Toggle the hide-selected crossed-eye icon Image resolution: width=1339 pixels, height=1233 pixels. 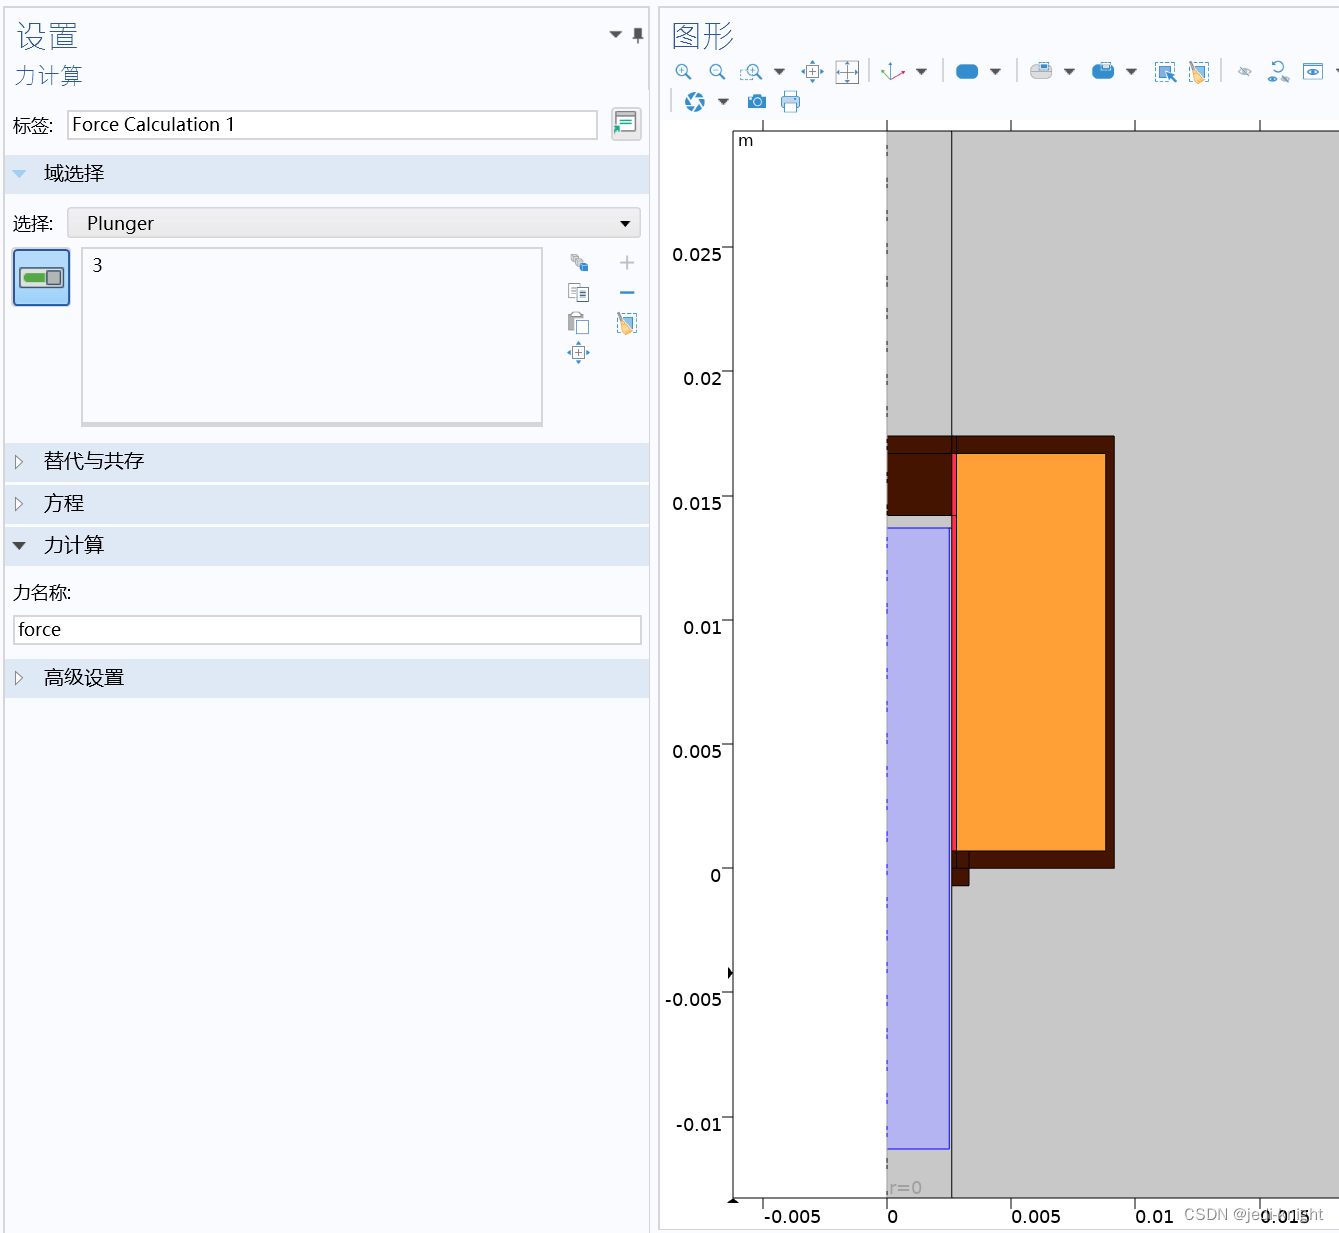pyautogui.click(x=1245, y=72)
